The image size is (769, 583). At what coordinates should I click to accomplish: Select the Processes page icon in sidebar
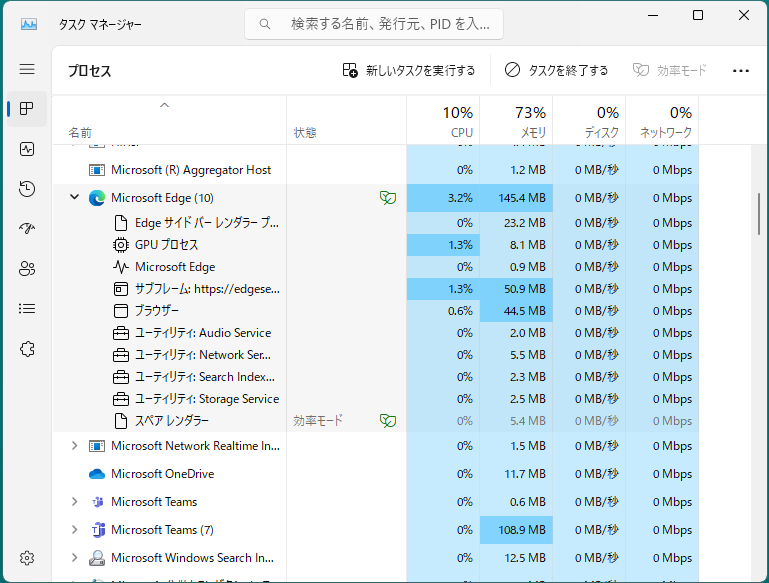[x=27, y=109]
